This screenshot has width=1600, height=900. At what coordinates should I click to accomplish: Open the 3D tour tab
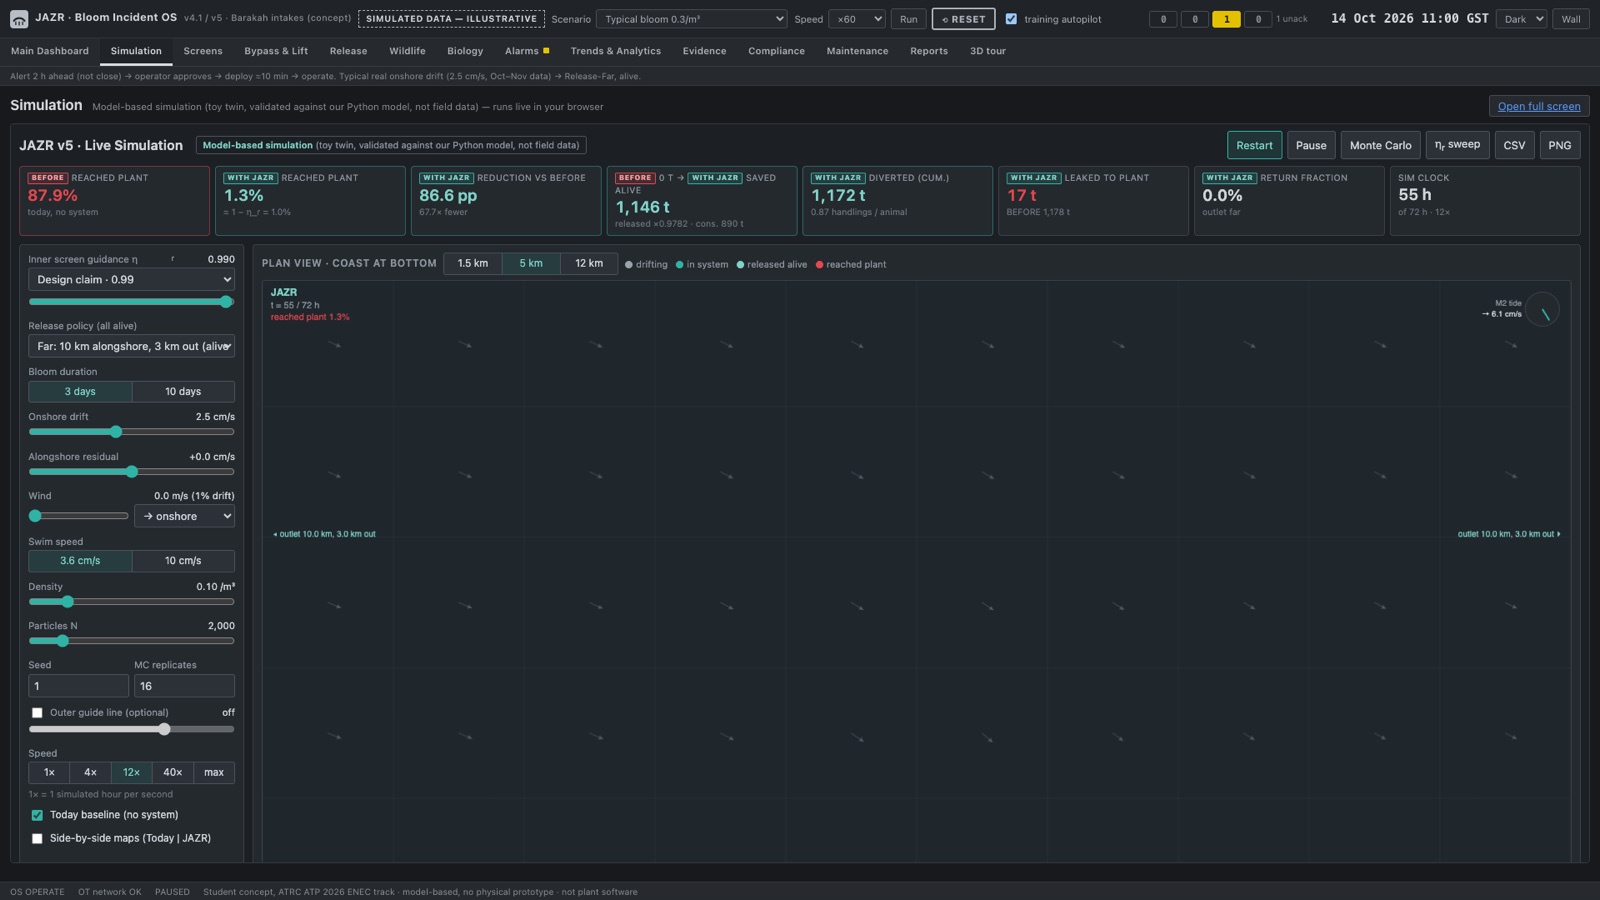pyautogui.click(x=988, y=51)
